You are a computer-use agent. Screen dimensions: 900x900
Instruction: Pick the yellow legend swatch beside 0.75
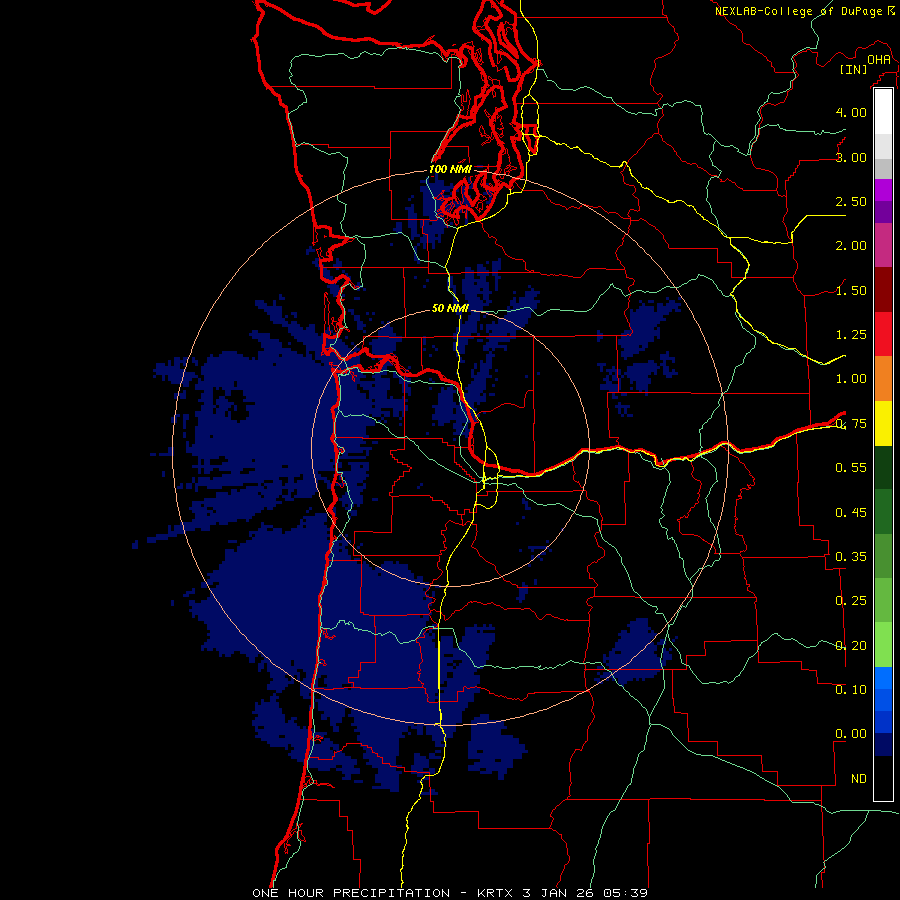pyautogui.click(x=883, y=423)
